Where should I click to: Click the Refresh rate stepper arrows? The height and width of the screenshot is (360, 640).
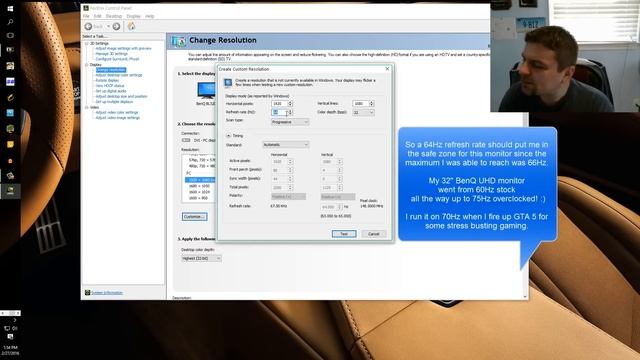pos(291,112)
